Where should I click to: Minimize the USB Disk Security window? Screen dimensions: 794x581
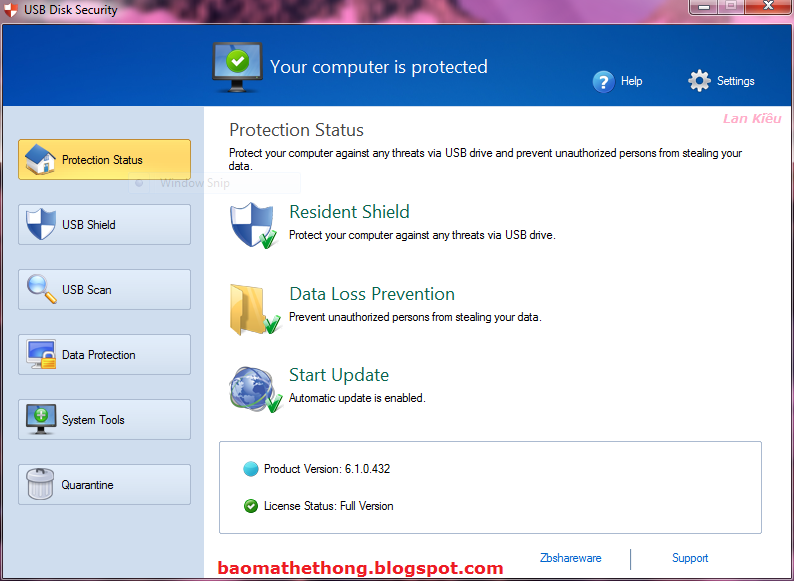(x=703, y=7)
